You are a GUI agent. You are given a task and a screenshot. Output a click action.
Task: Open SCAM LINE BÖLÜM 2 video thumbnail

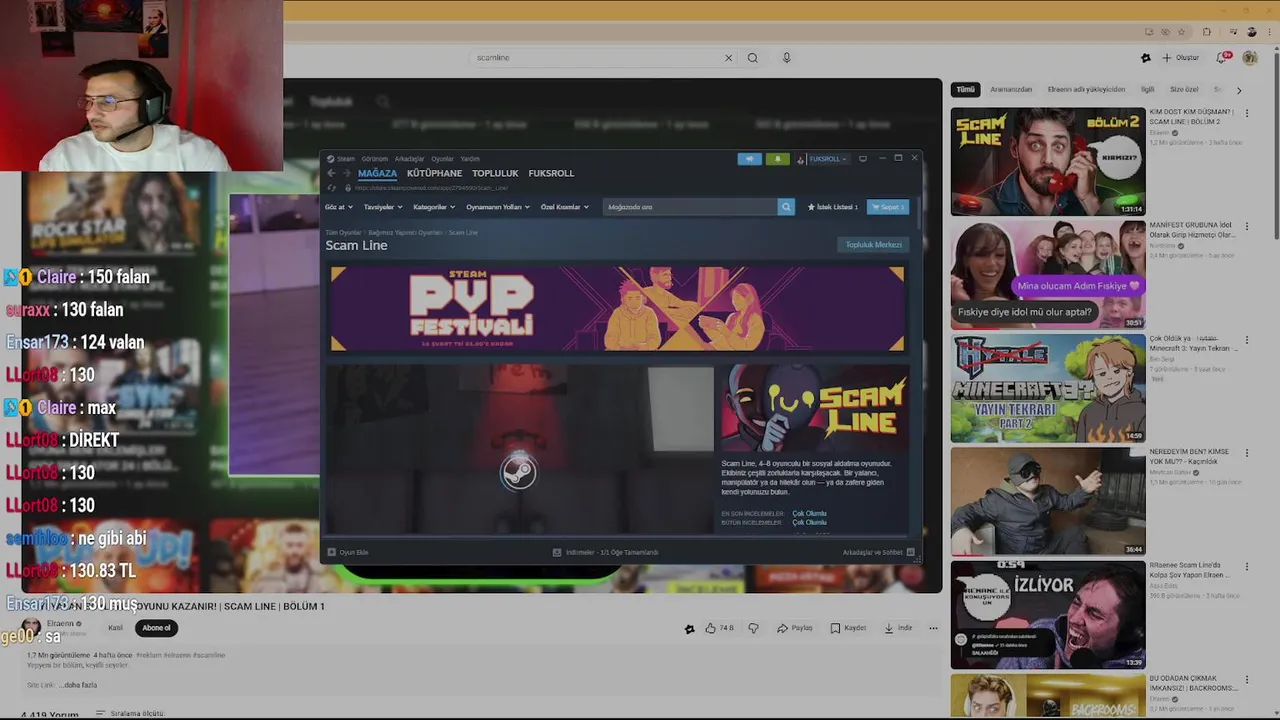click(x=1048, y=162)
